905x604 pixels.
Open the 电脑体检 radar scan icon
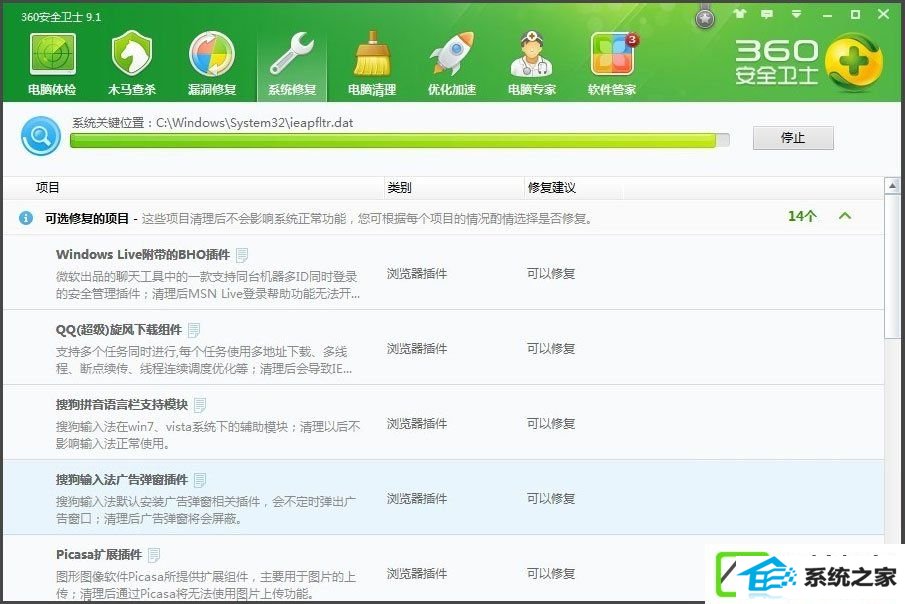[x=53, y=54]
